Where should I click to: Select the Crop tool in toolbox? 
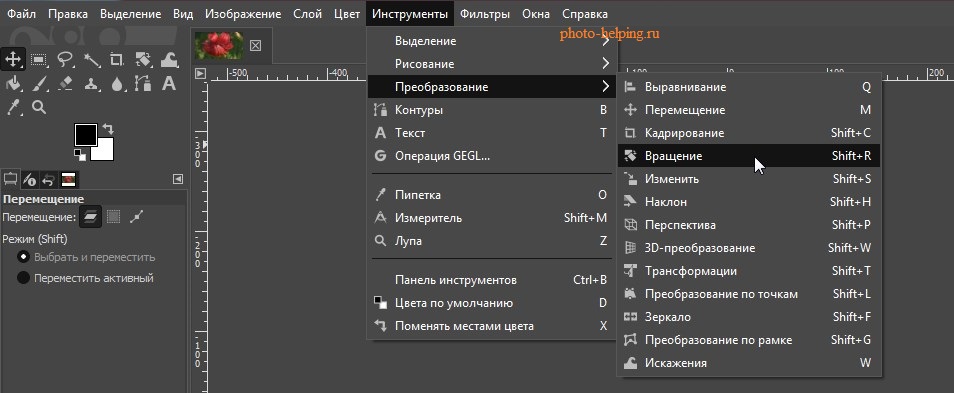coord(117,60)
